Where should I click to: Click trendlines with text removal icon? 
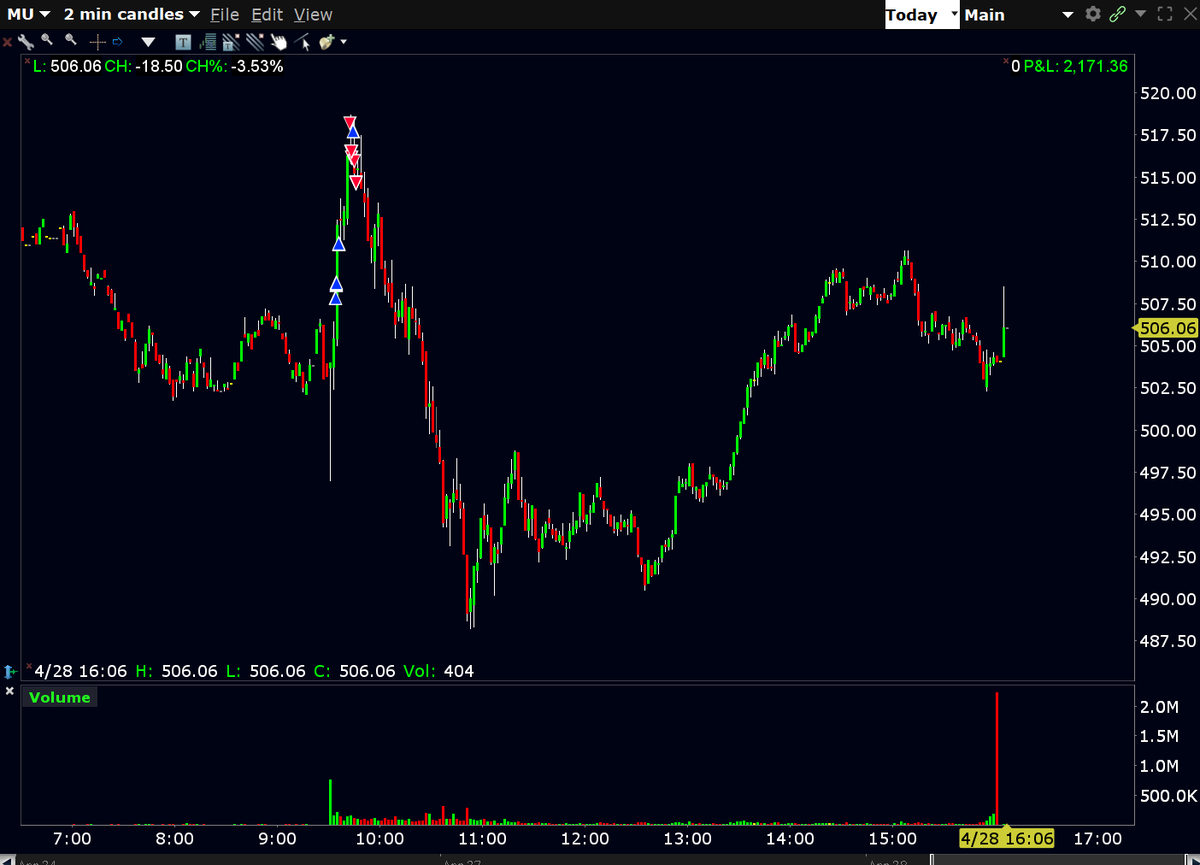[x=232, y=42]
